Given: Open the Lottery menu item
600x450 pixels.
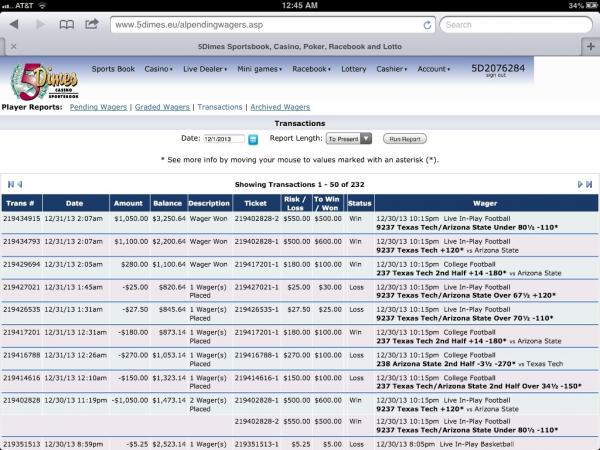Looking at the screenshot, I should [354, 70].
